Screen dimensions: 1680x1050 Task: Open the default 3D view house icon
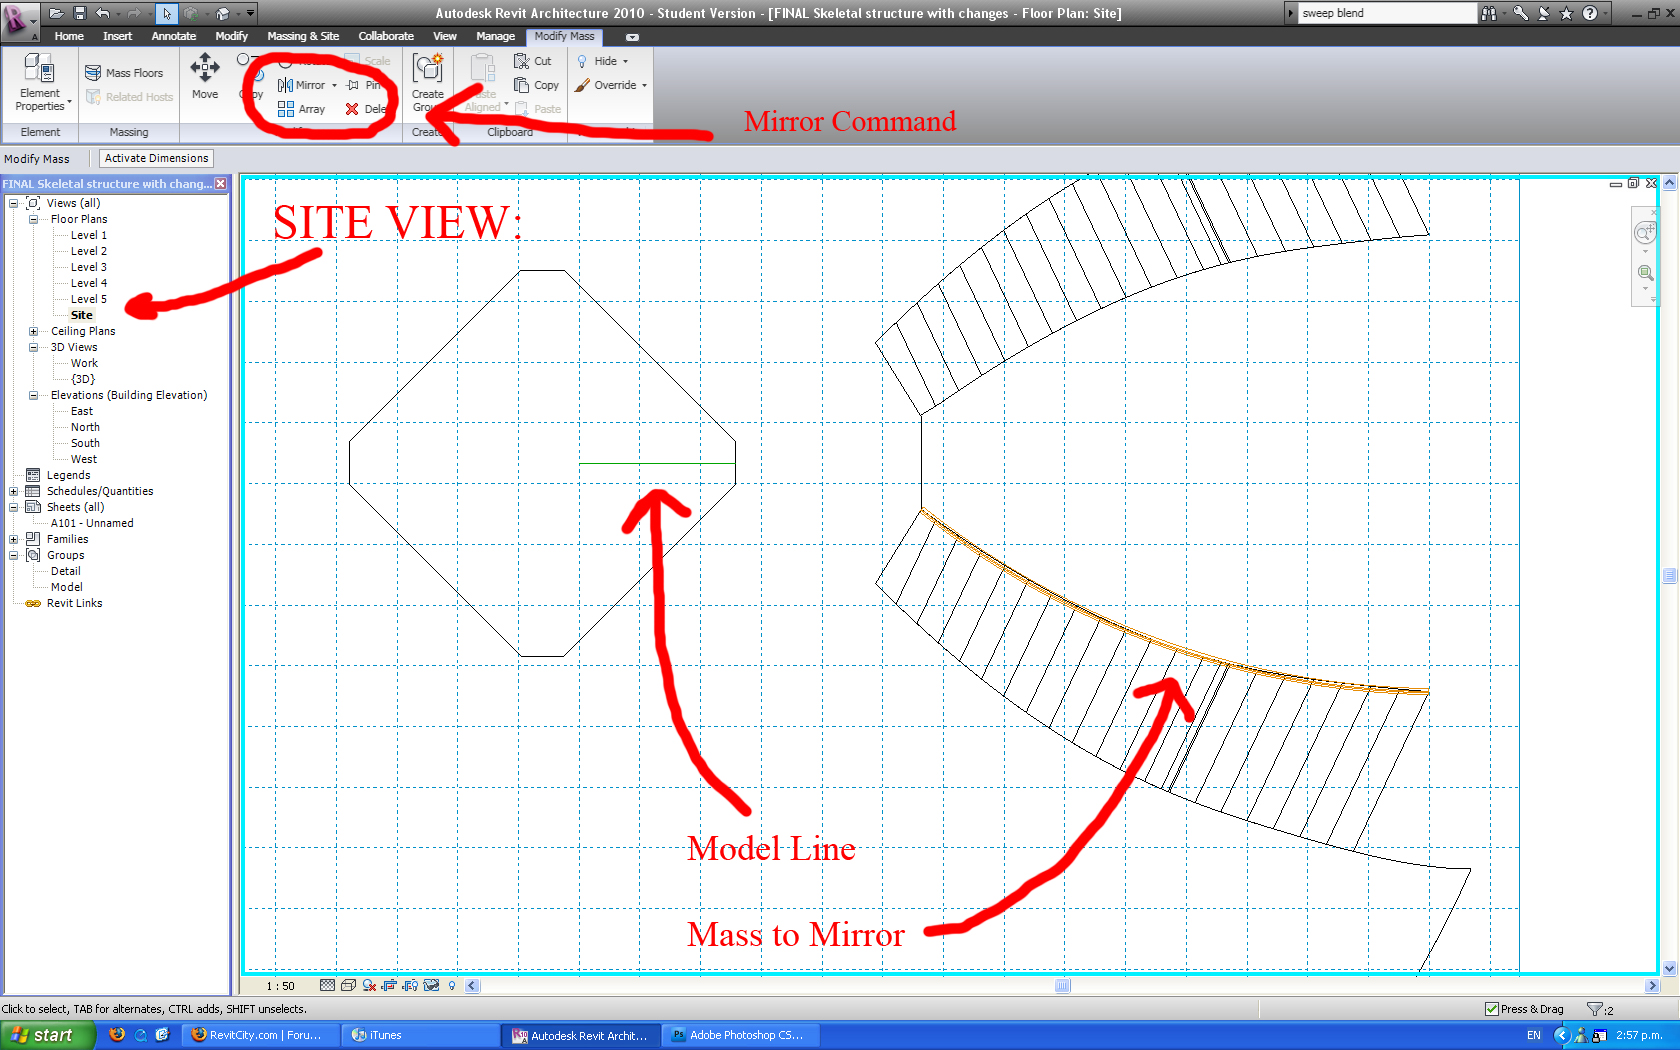pos(223,13)
